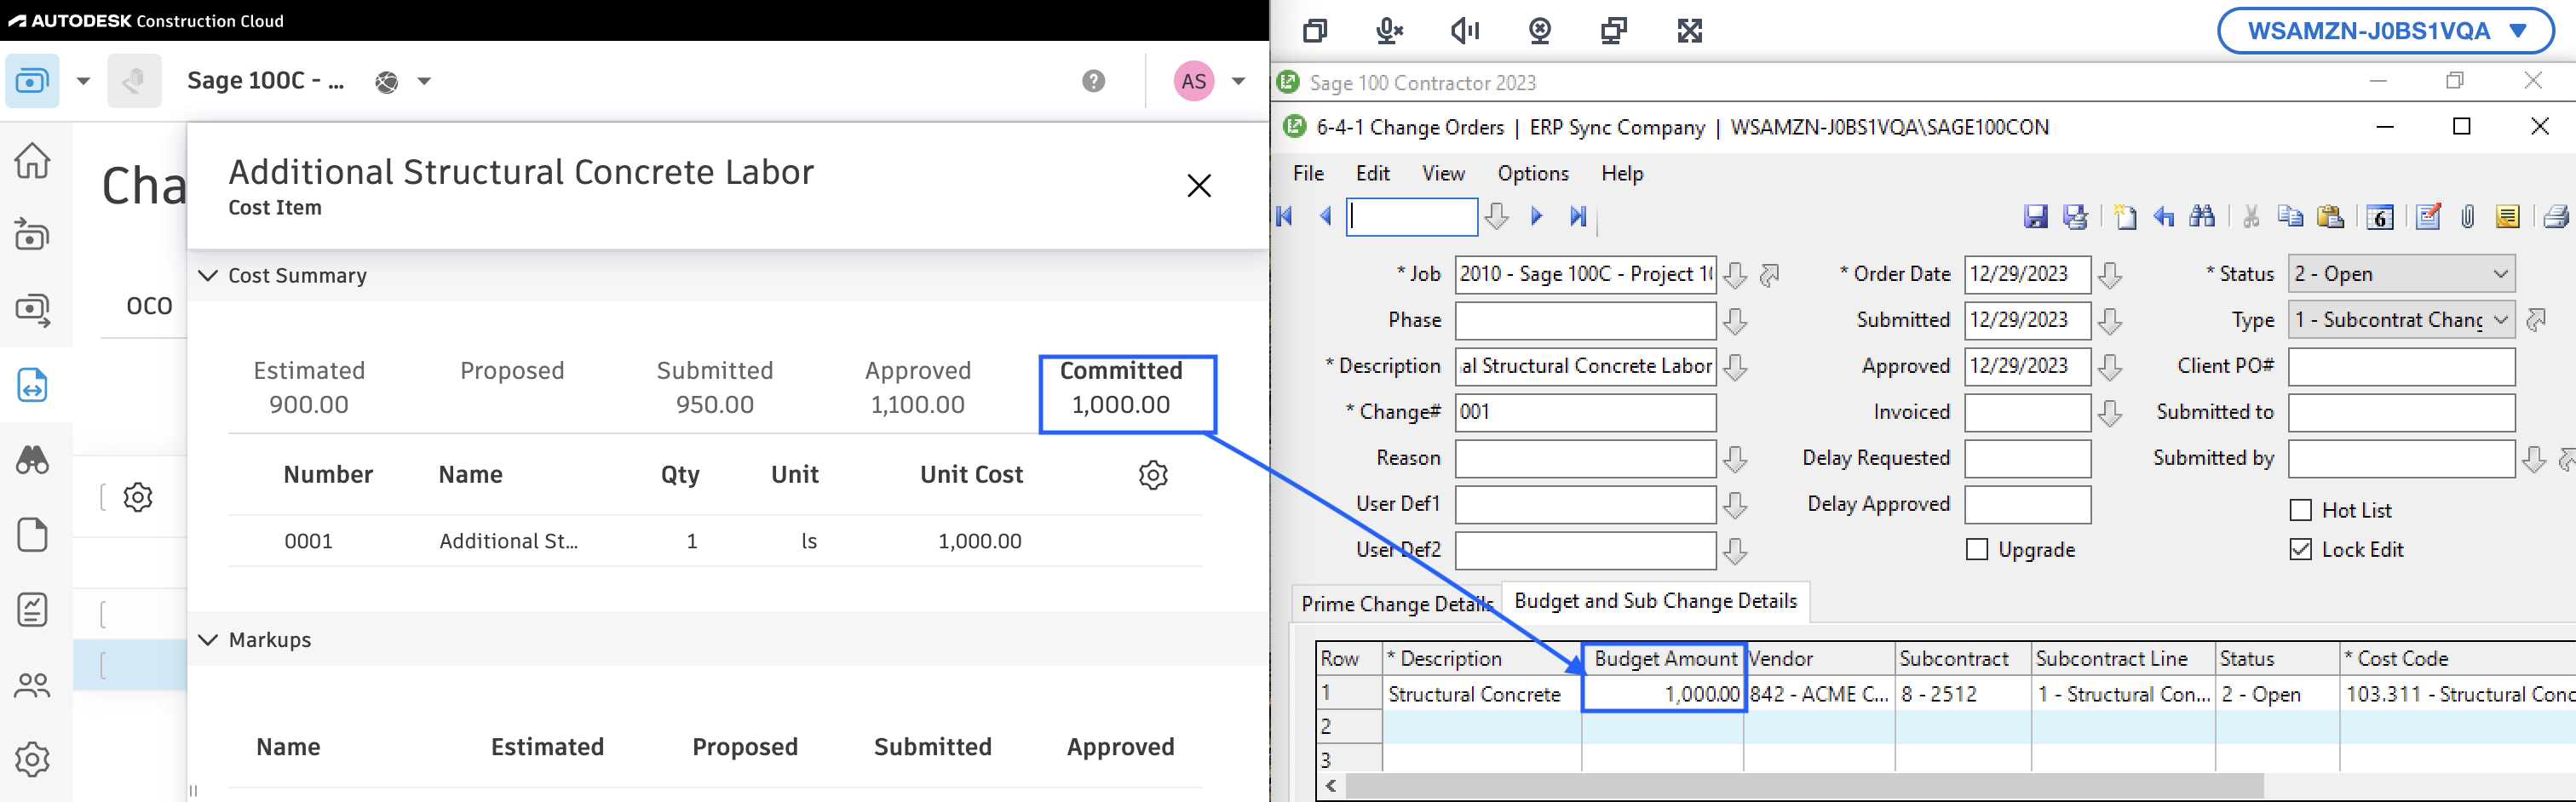Go to first record in Sage toolbar
Screen dimensions: 2576x802
pos(1286,216)
